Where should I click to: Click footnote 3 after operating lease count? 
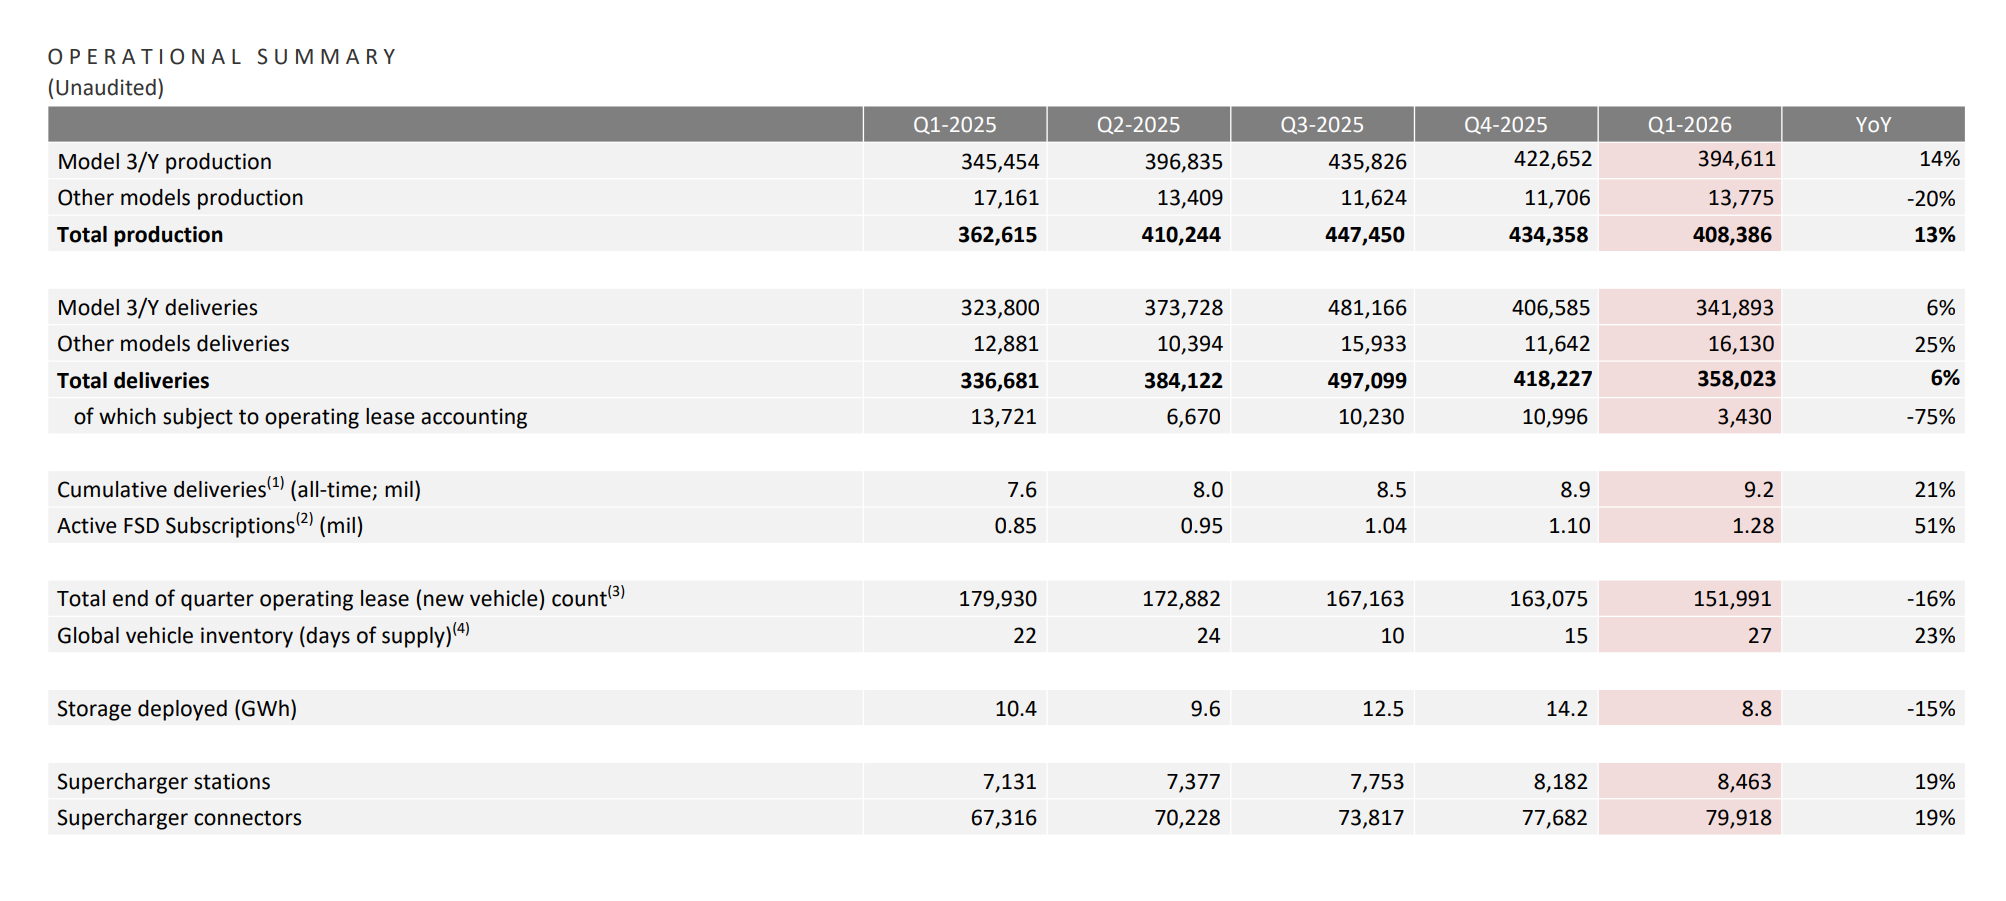617,591
